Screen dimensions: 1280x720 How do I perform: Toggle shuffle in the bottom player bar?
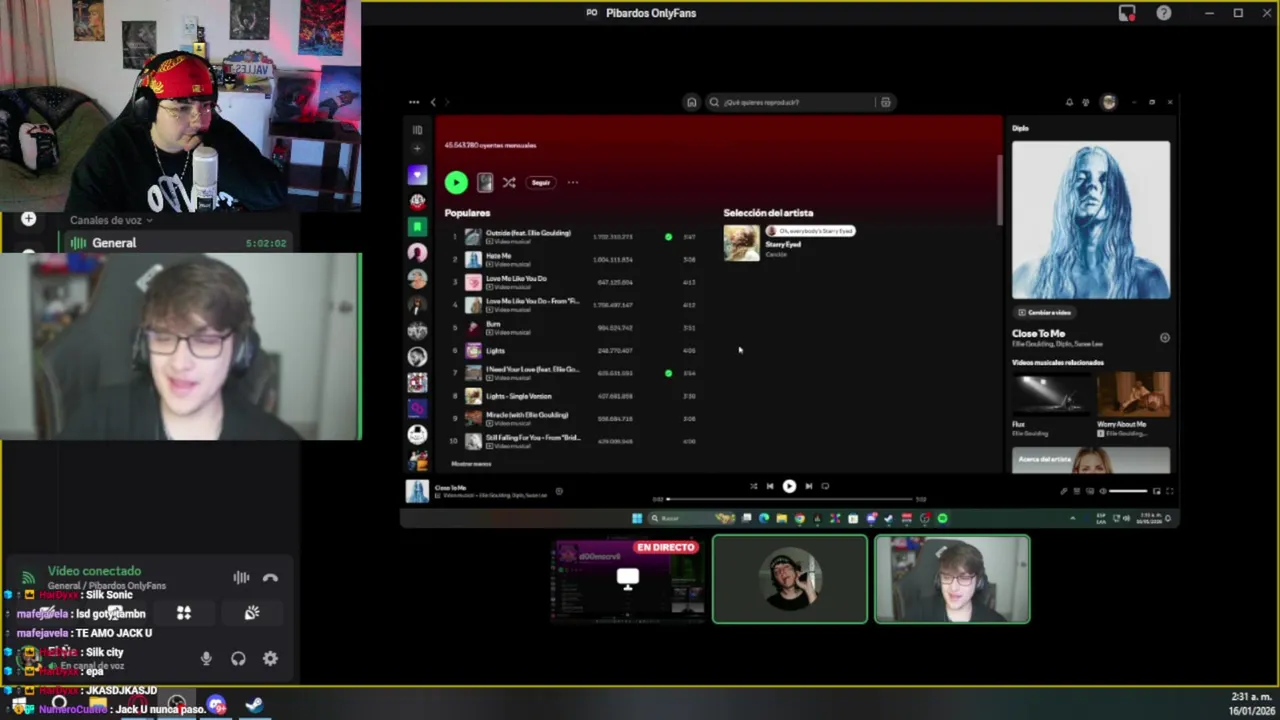coord(753,486)
